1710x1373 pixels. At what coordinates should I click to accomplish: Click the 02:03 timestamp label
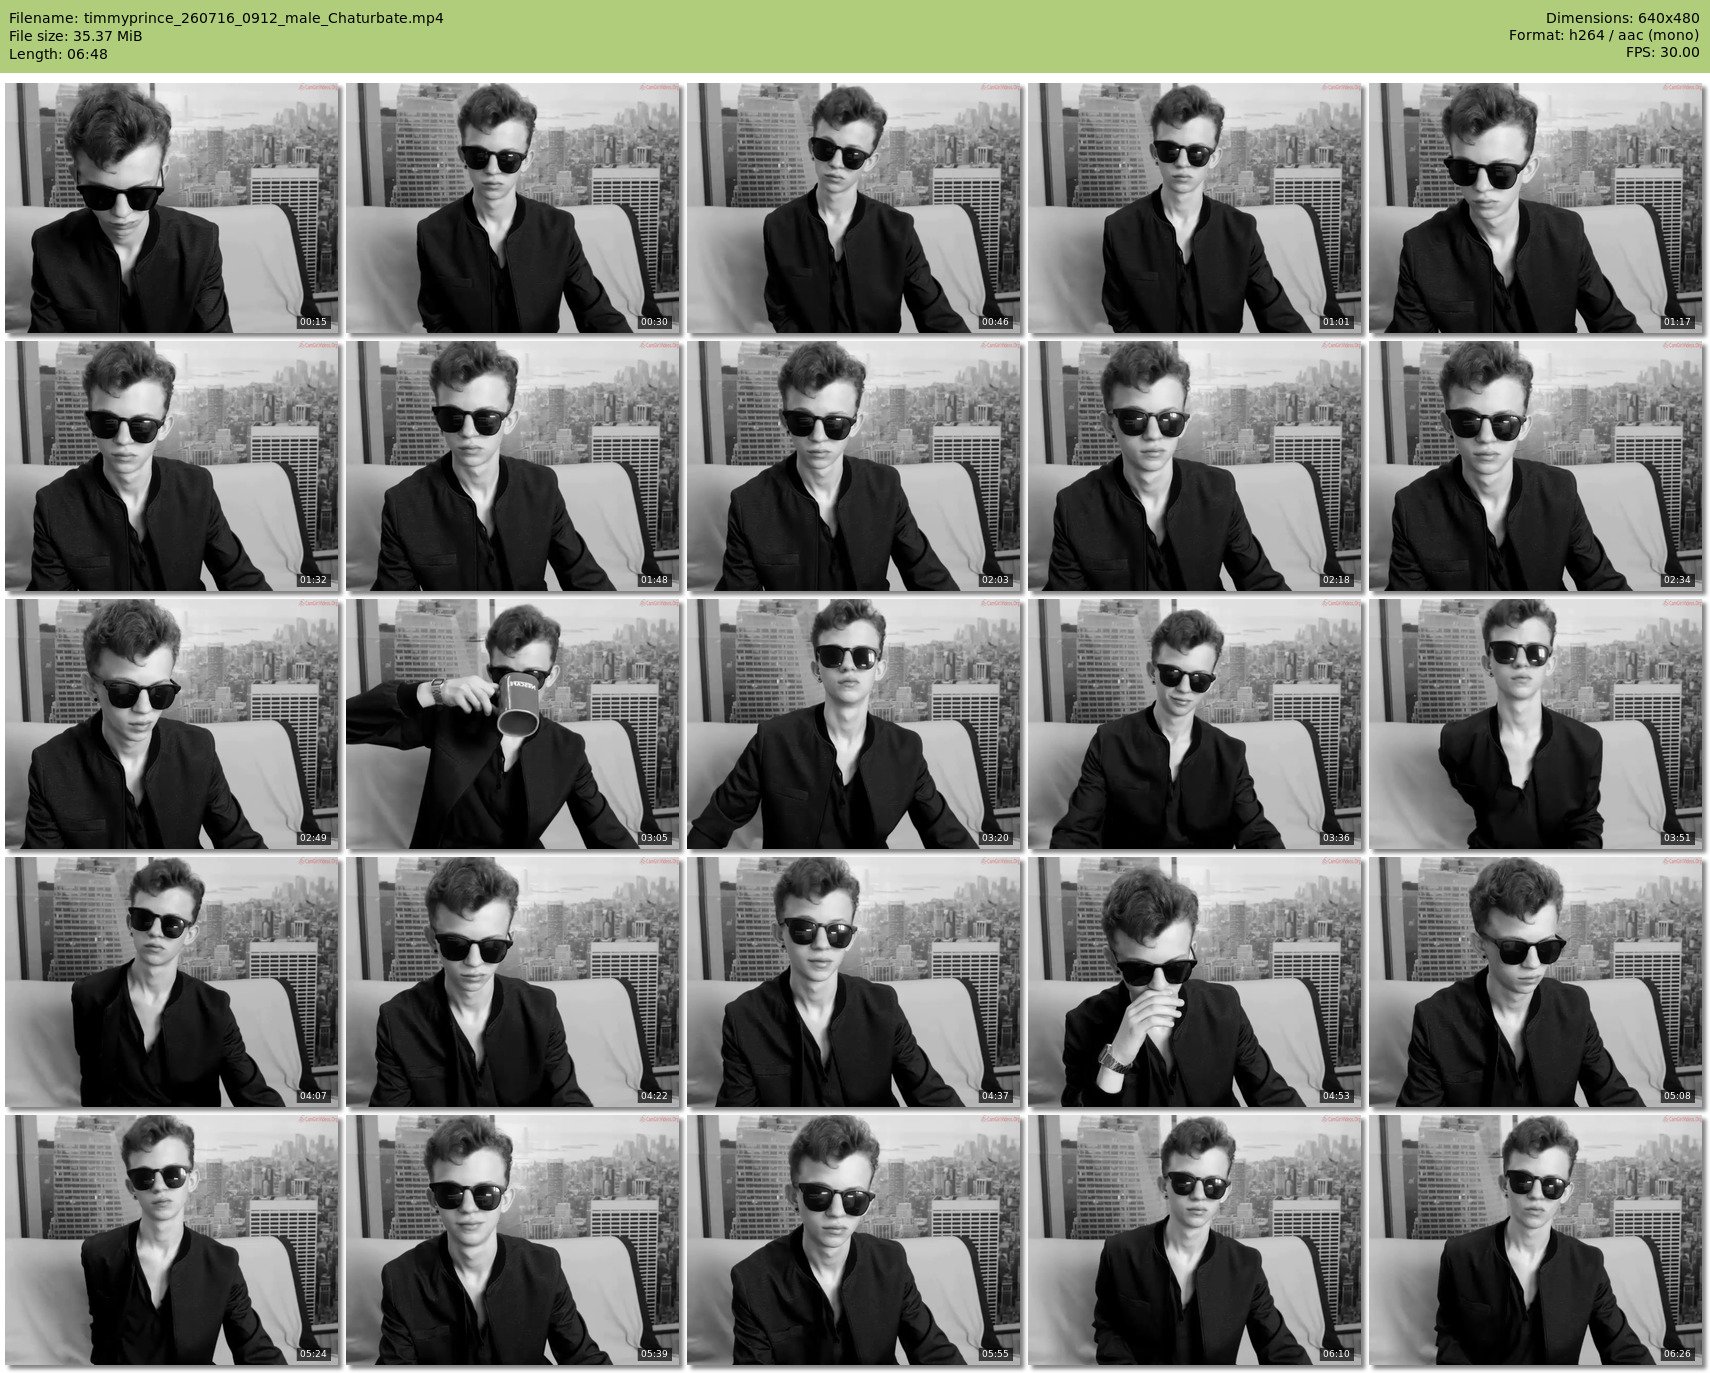click(995, 580)
